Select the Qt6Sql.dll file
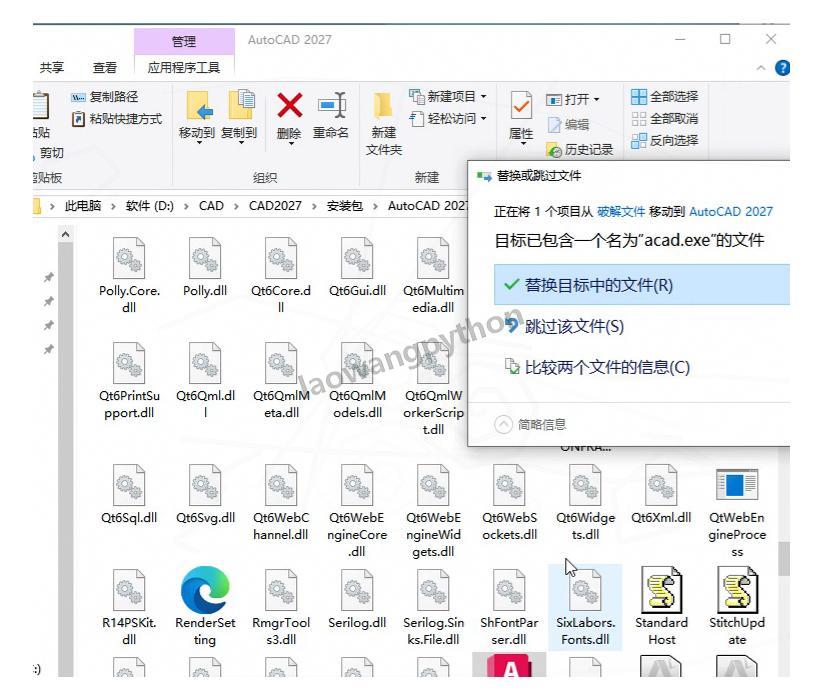Viewport: 823px width, 700px height. tap(129, 494)
